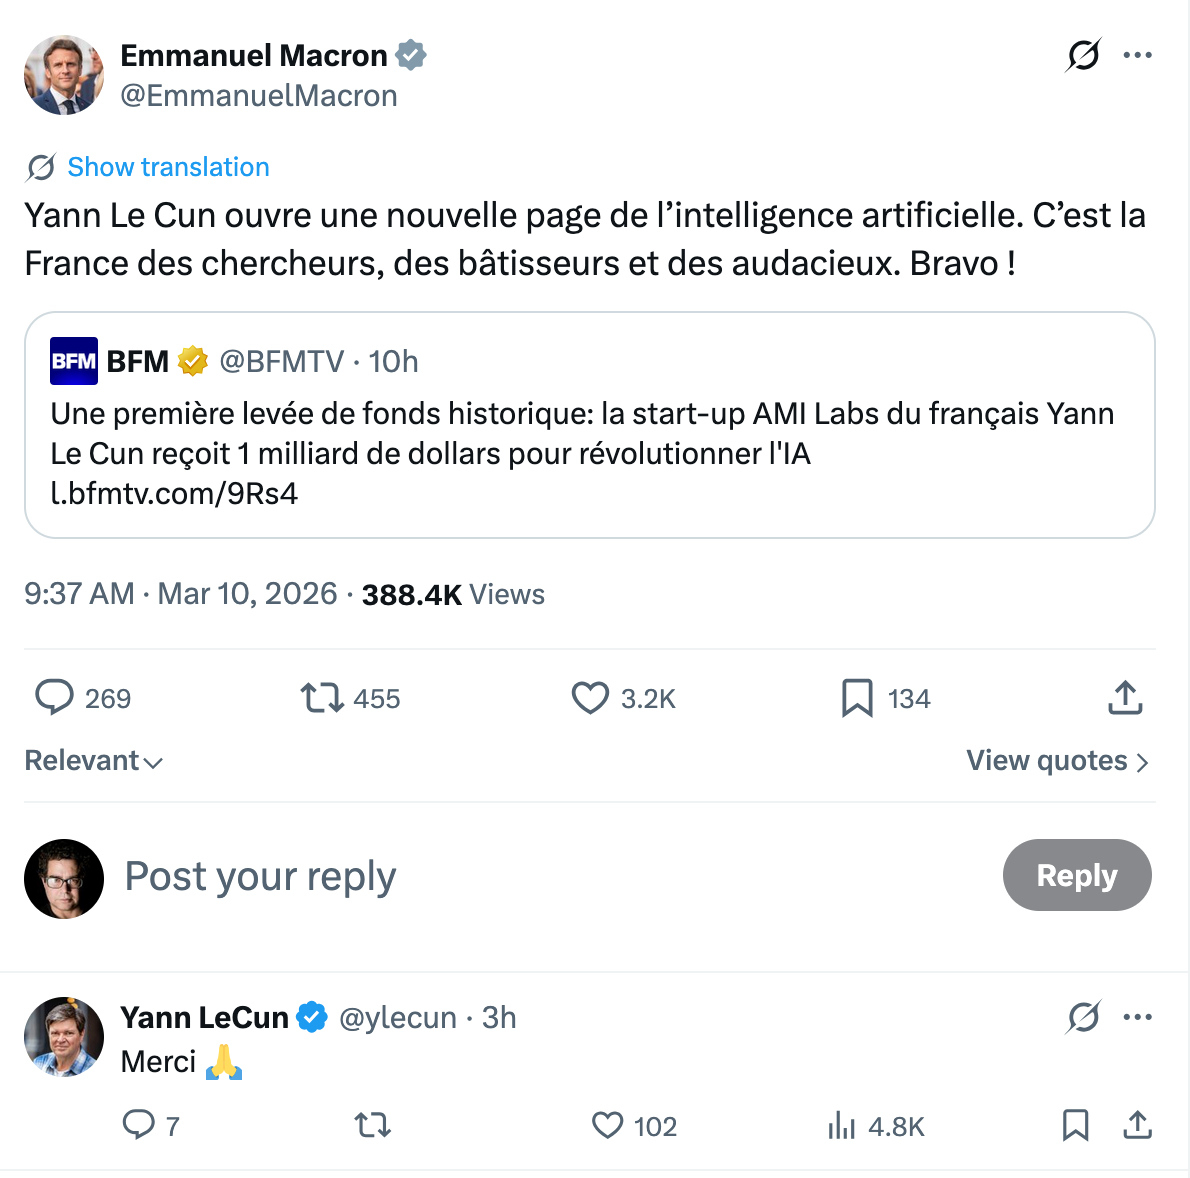This screenshot has height=1178, width=1190.
Task: Repost Yann LeCun's reply
Action: click(373, 1126)
